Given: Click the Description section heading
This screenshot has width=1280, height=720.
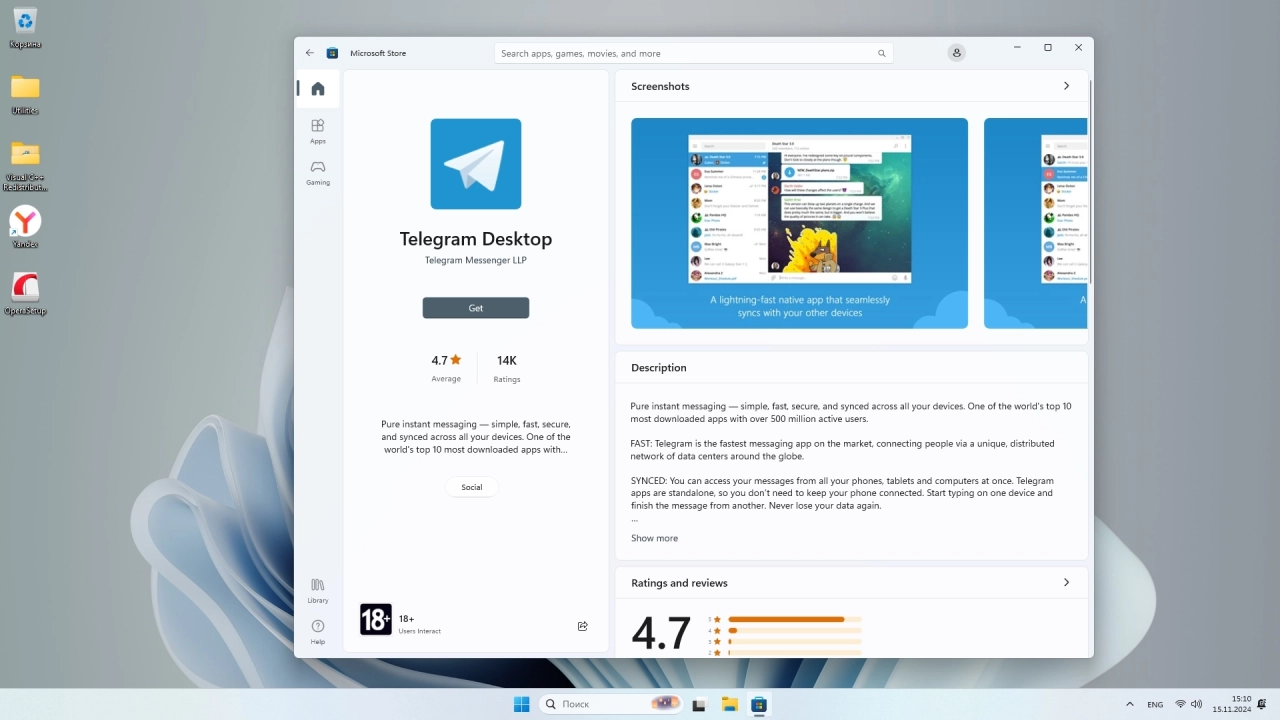Looking at the screenshot, I should click(659, 367).
